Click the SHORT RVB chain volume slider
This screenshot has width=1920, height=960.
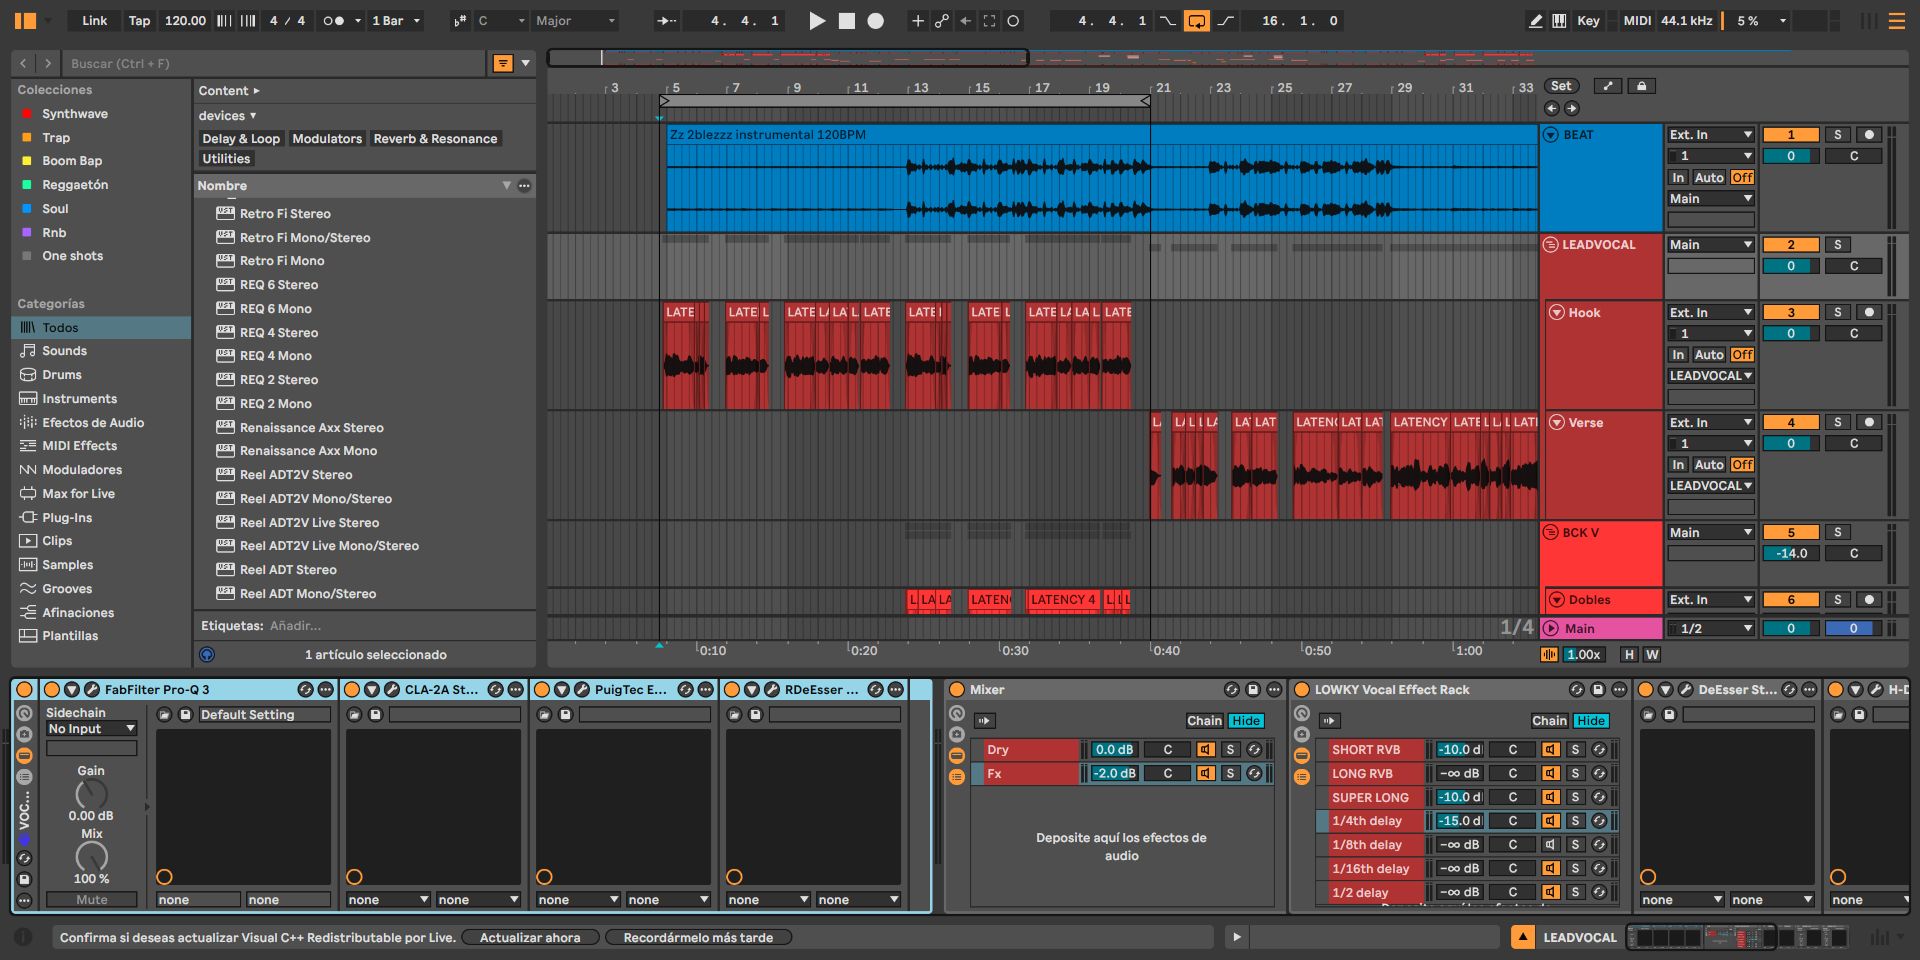point(1459,750)
